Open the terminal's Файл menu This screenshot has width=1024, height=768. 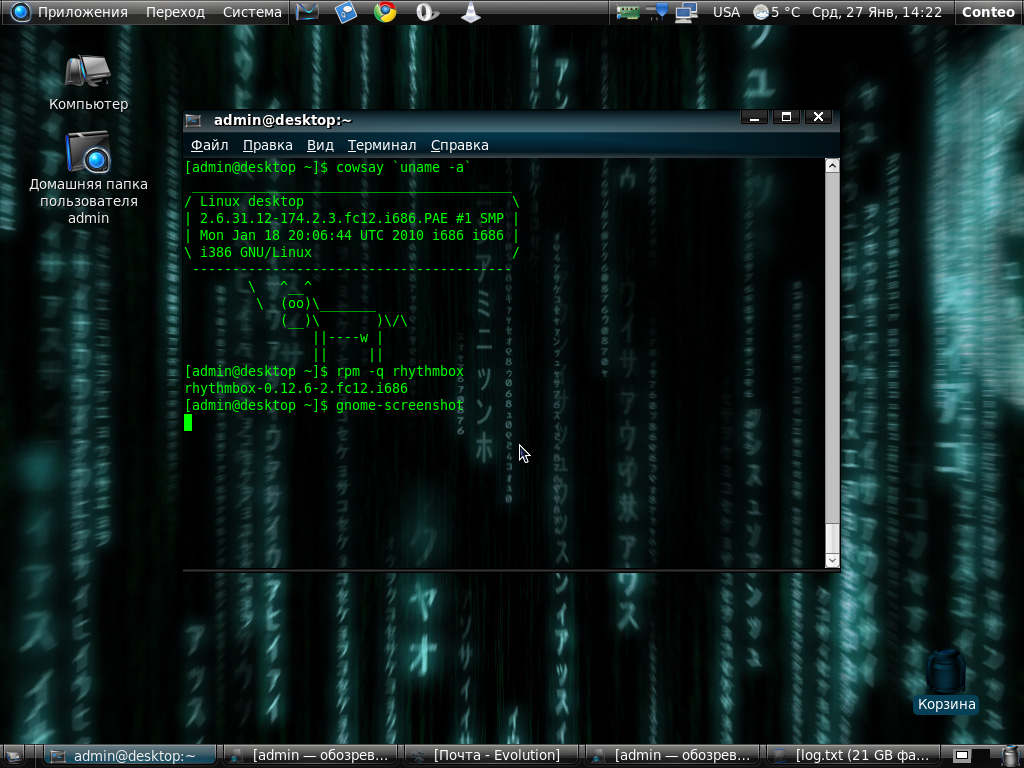[x=210, y=145]
